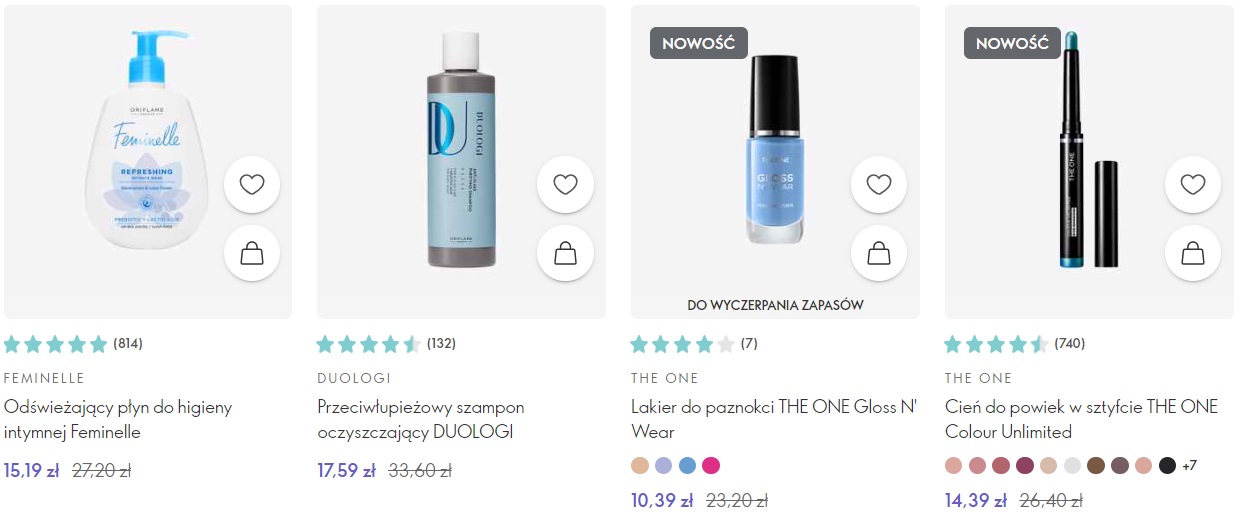
Task: Select the pink magenta nail polish shade
Action: [711, 465]
